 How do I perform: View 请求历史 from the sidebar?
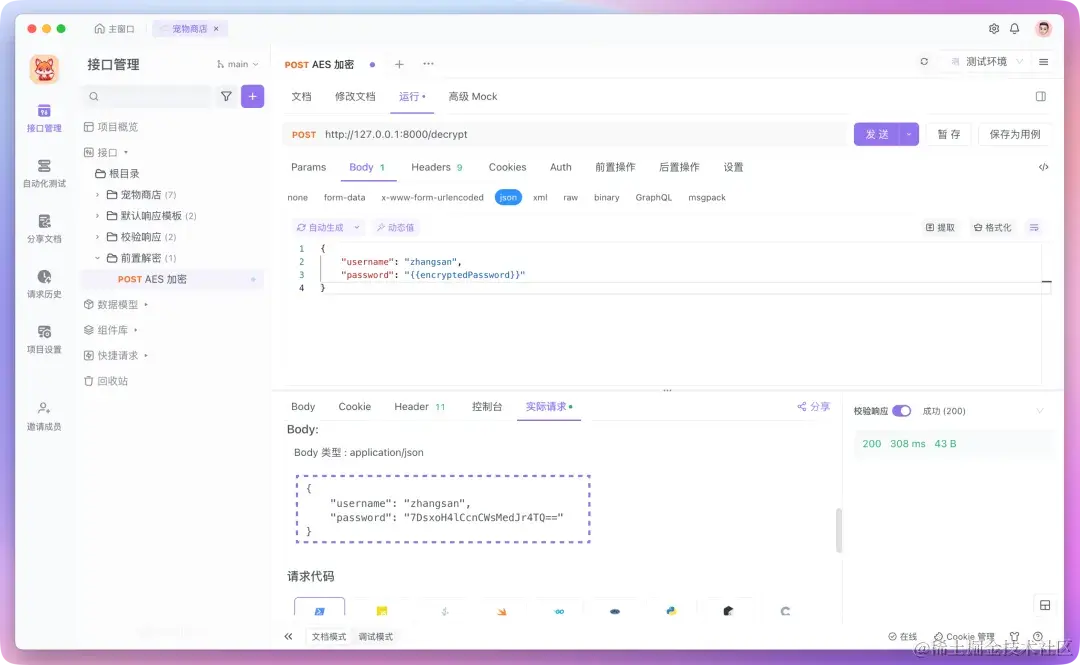[x=44, y=285]
